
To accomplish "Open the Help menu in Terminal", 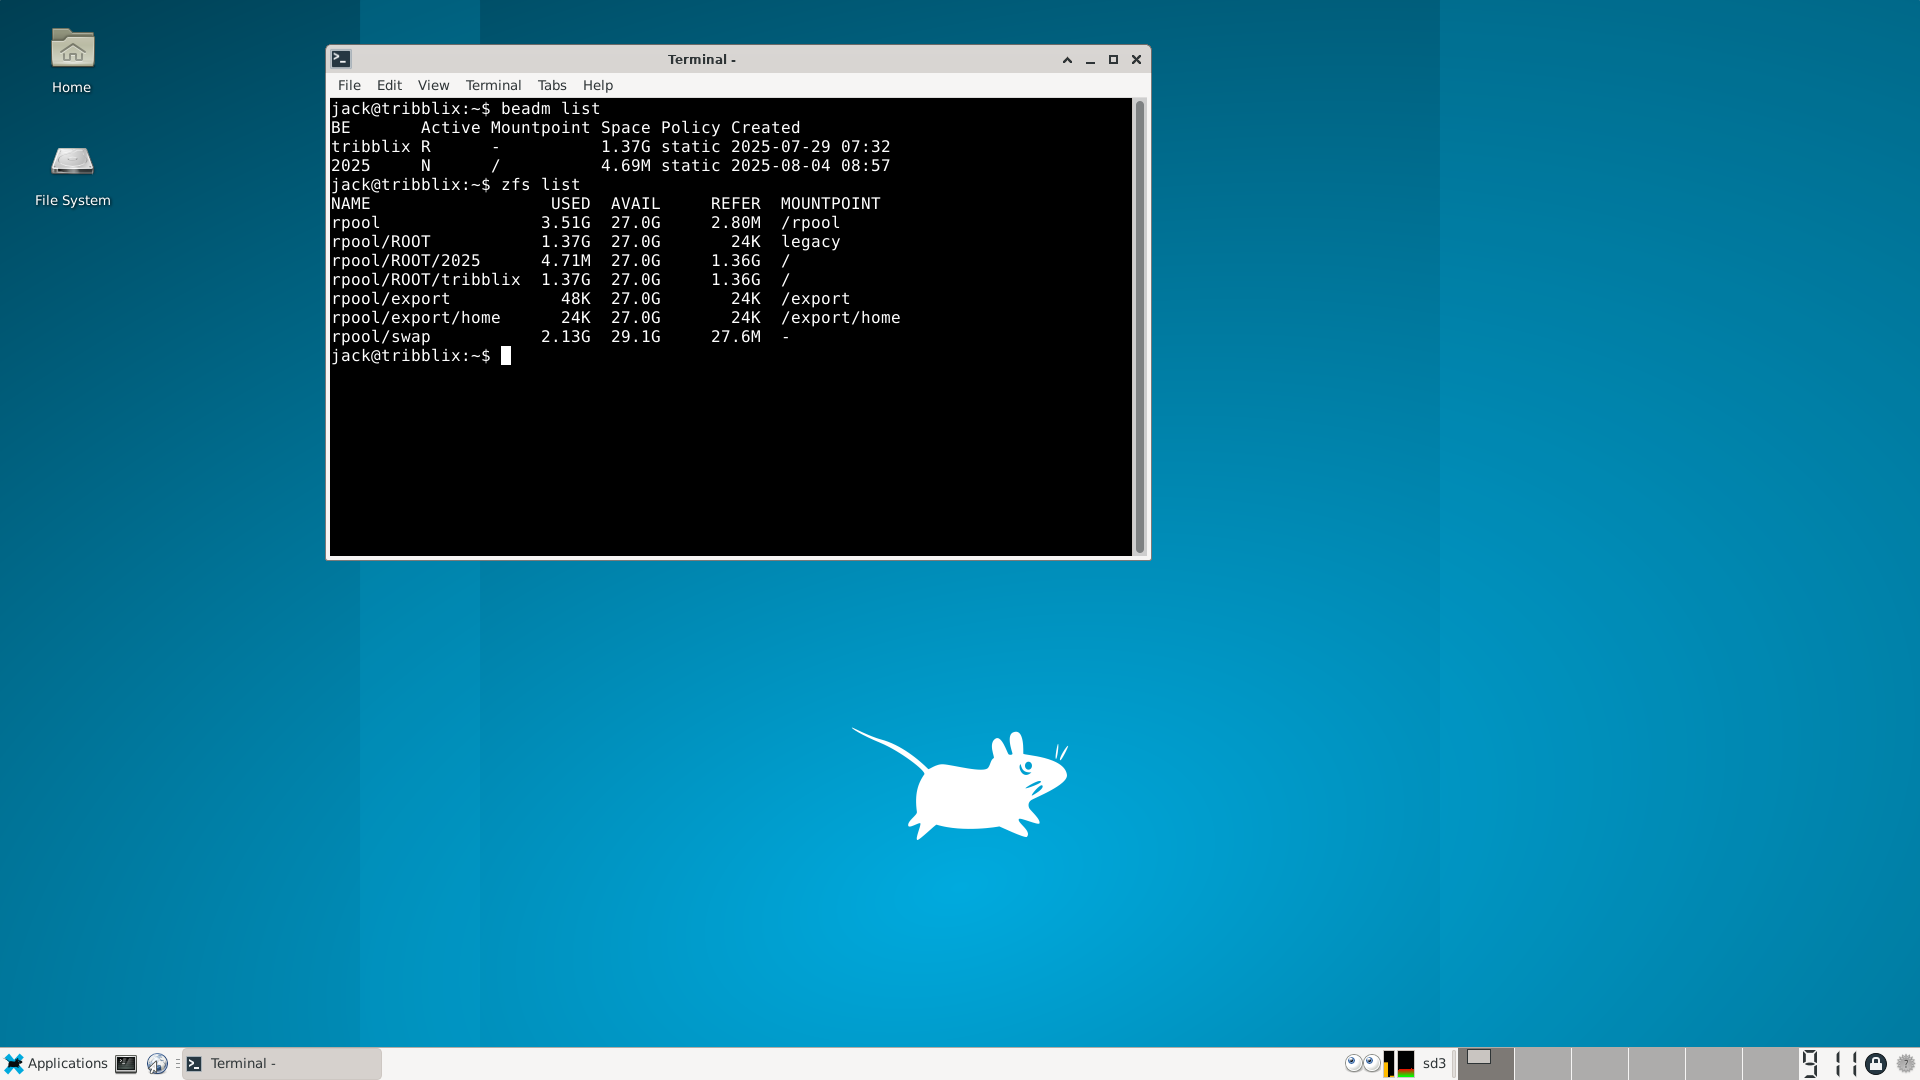I will tap(597, 85).
